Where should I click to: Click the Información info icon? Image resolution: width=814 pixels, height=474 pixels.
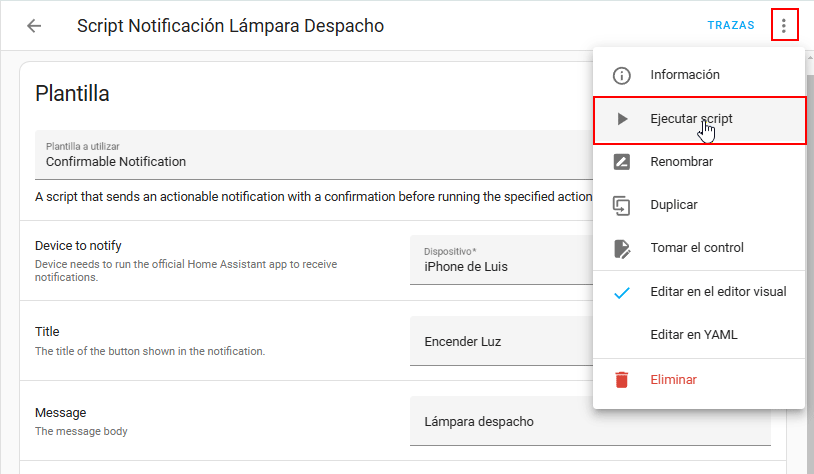click(x=622, y=75)
